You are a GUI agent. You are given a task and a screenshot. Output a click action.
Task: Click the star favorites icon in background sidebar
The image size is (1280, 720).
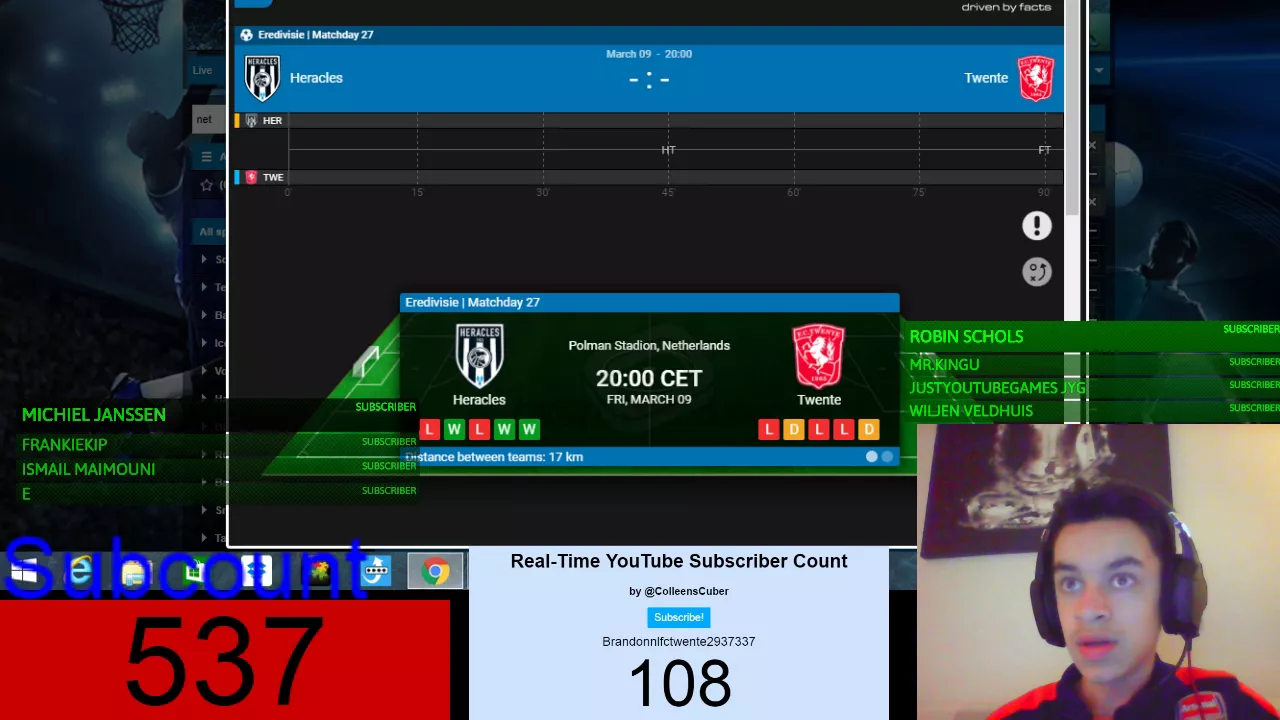tap(207, 185)
